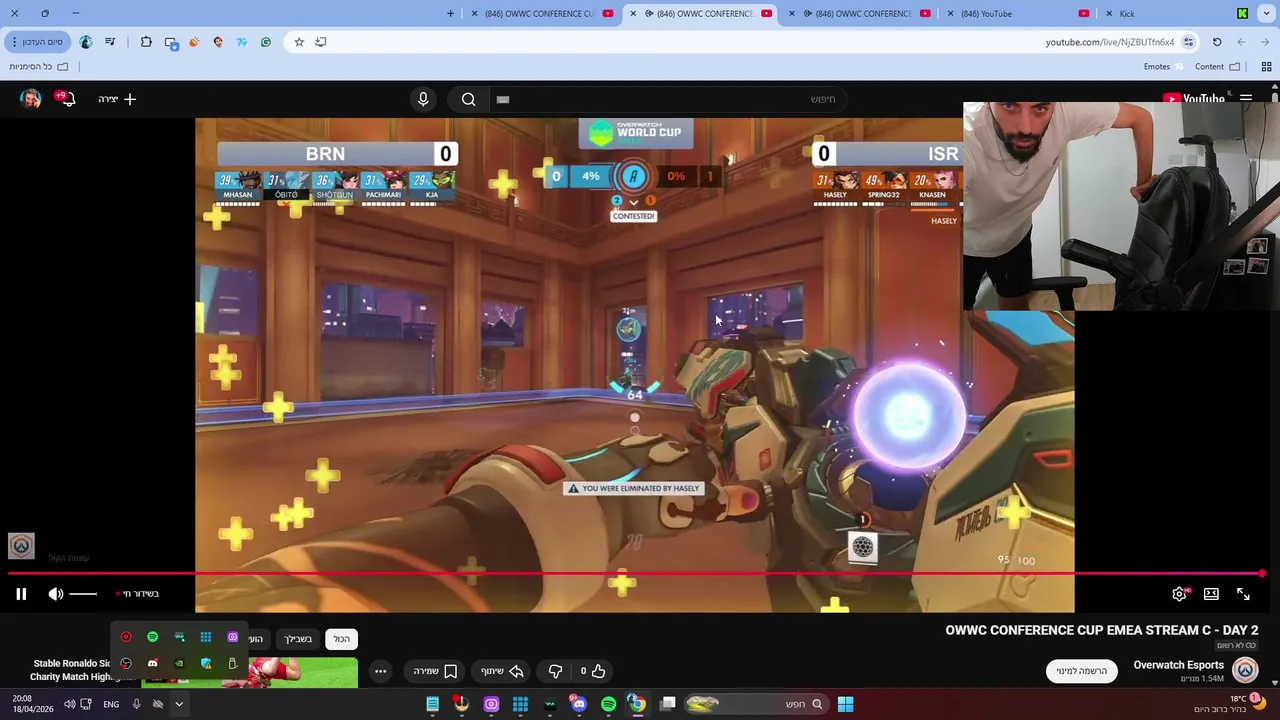Dislike the video with thumbs down
The height and width of the screenshot is (720, 1280).
pos(556,671)
